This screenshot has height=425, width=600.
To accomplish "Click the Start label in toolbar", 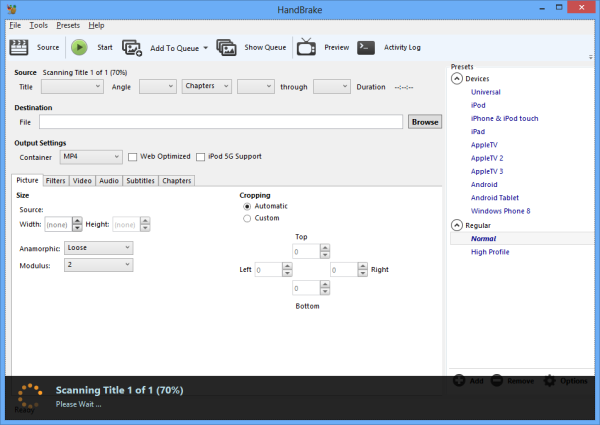I will (105, 47).
